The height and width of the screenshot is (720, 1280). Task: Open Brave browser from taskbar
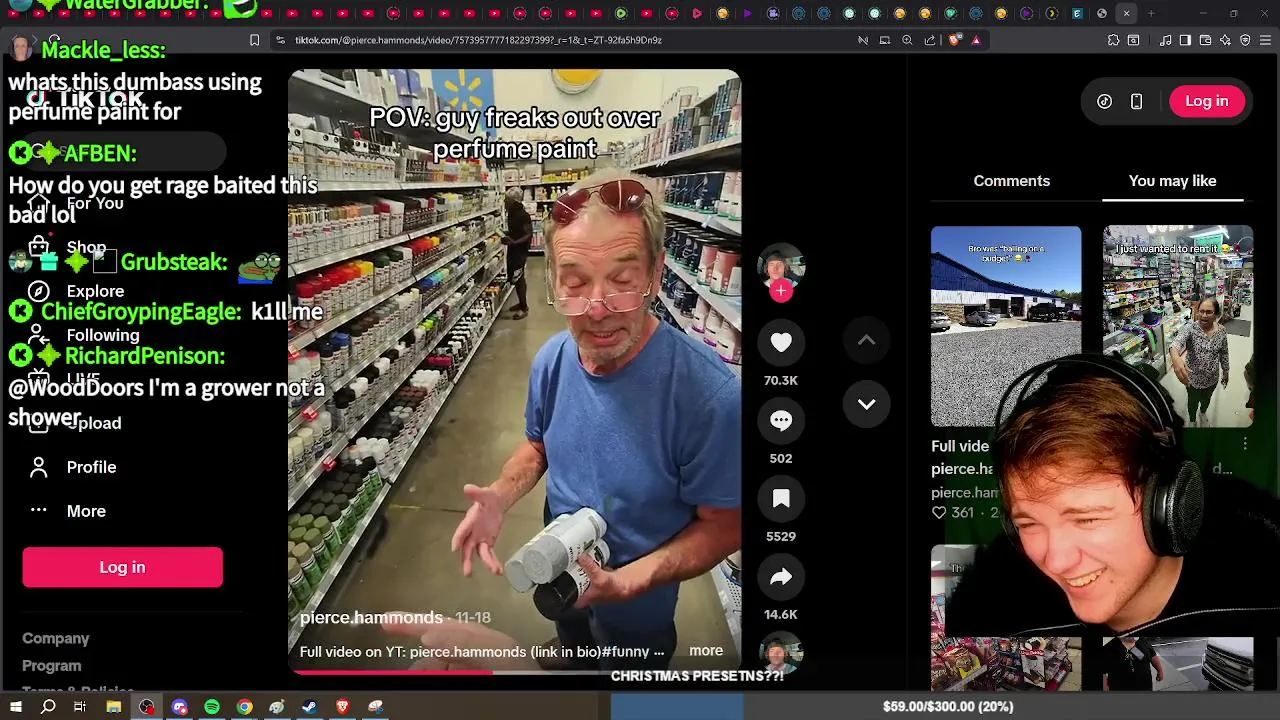(342, 707)
